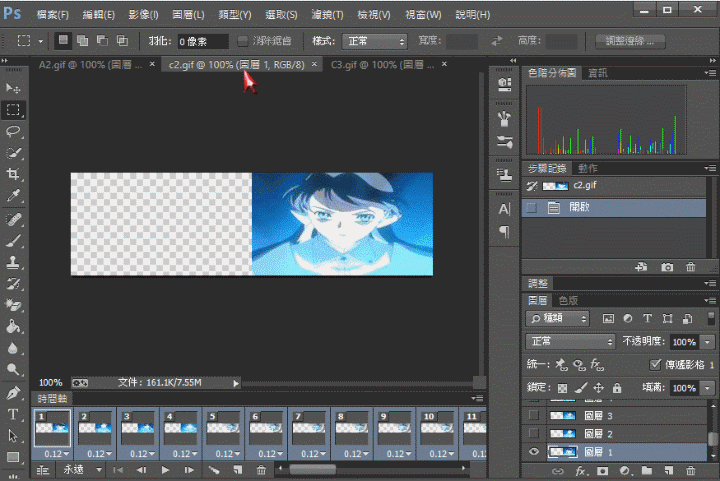The height and width of the screenshot is (481, 720).
Task: Select animation frame 7 thumbnail
Action: click(309, 428)
